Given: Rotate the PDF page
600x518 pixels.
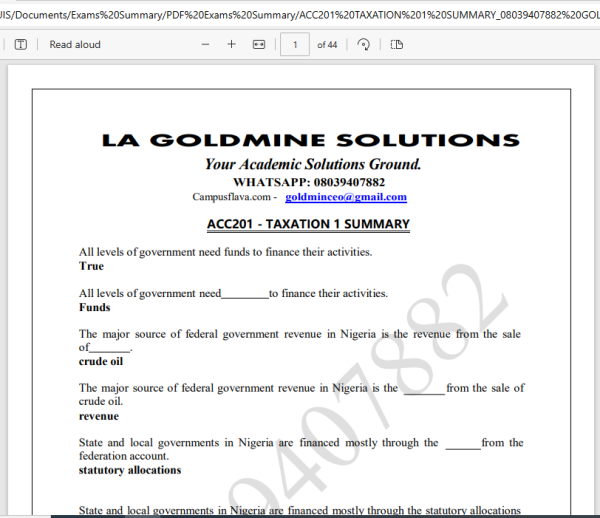Looking at the screenshot, I should 363,45.
